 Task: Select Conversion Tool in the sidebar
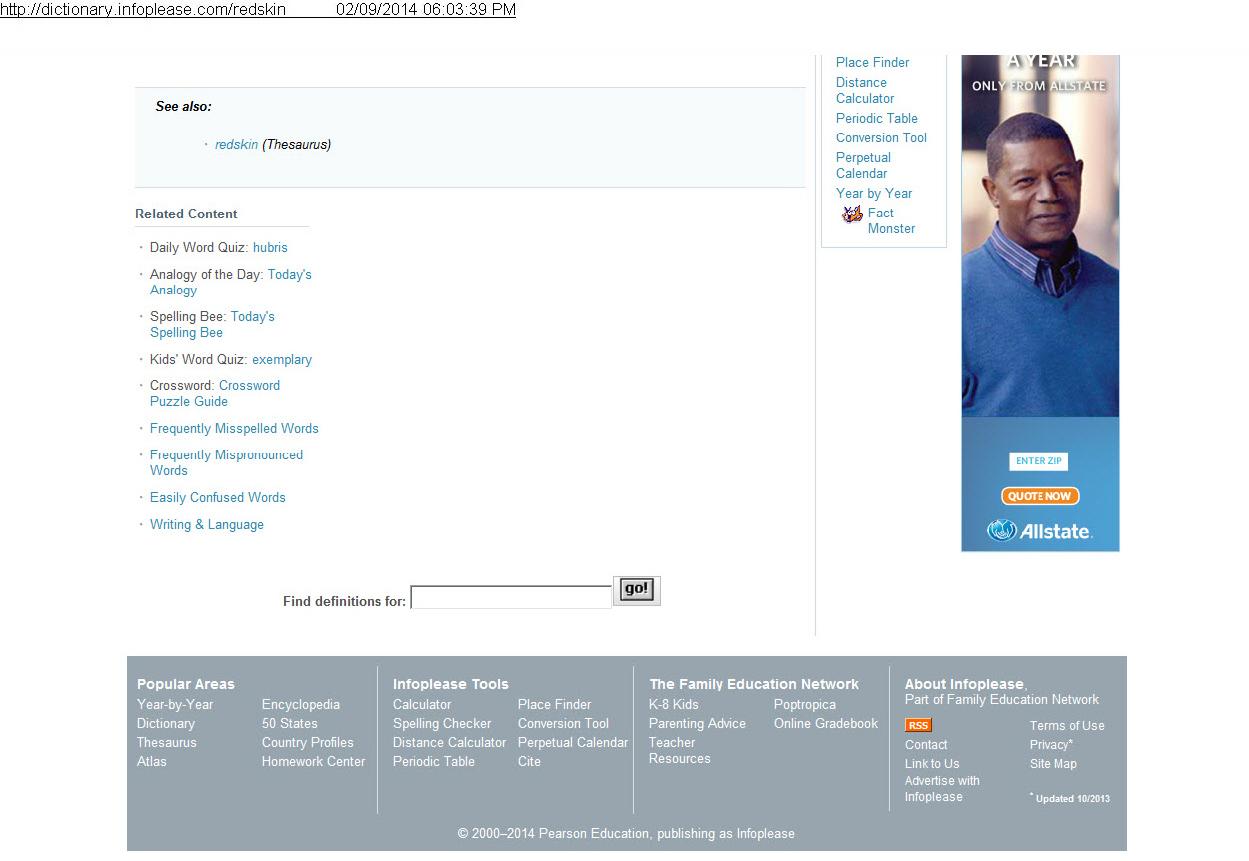tap(881, 138)
